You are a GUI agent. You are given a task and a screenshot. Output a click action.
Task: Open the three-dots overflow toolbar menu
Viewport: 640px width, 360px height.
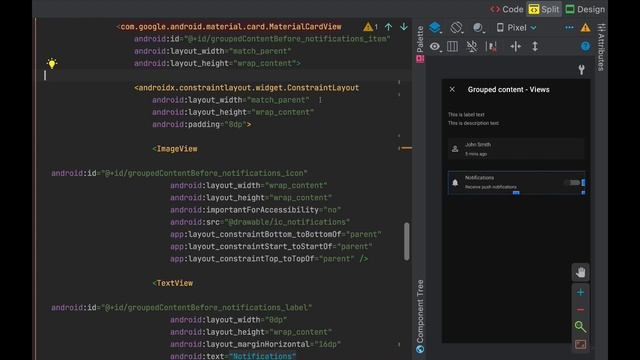tap(569, 27)
